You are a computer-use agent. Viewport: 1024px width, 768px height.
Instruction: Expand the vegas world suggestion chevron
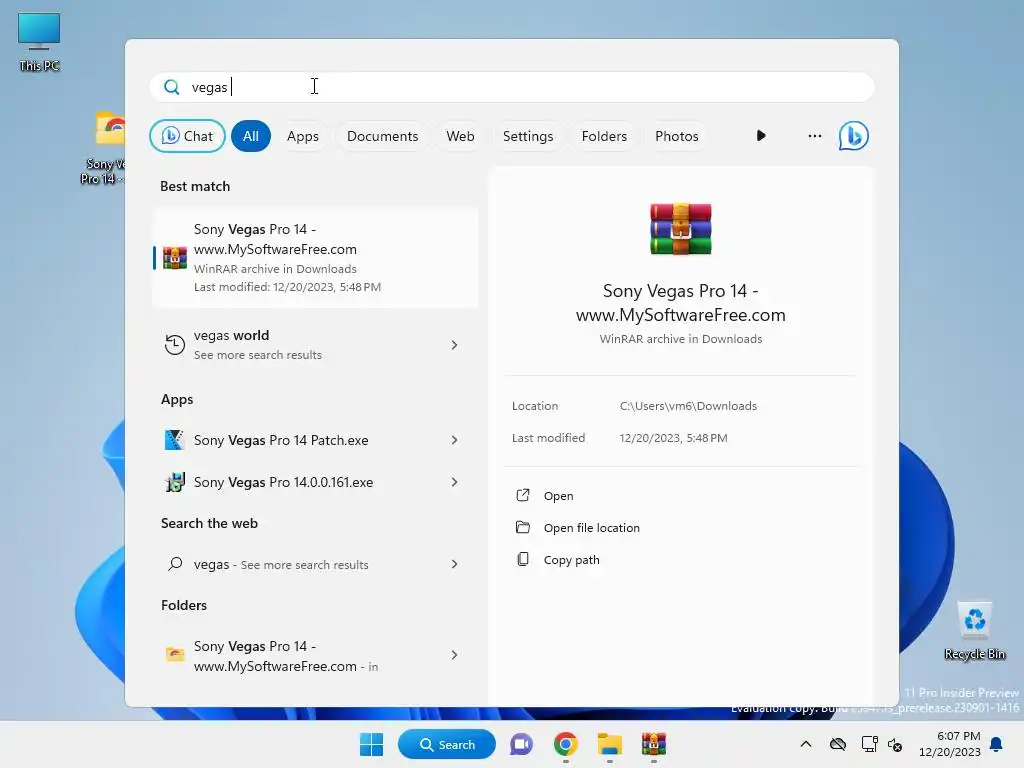tap(455, 345)
